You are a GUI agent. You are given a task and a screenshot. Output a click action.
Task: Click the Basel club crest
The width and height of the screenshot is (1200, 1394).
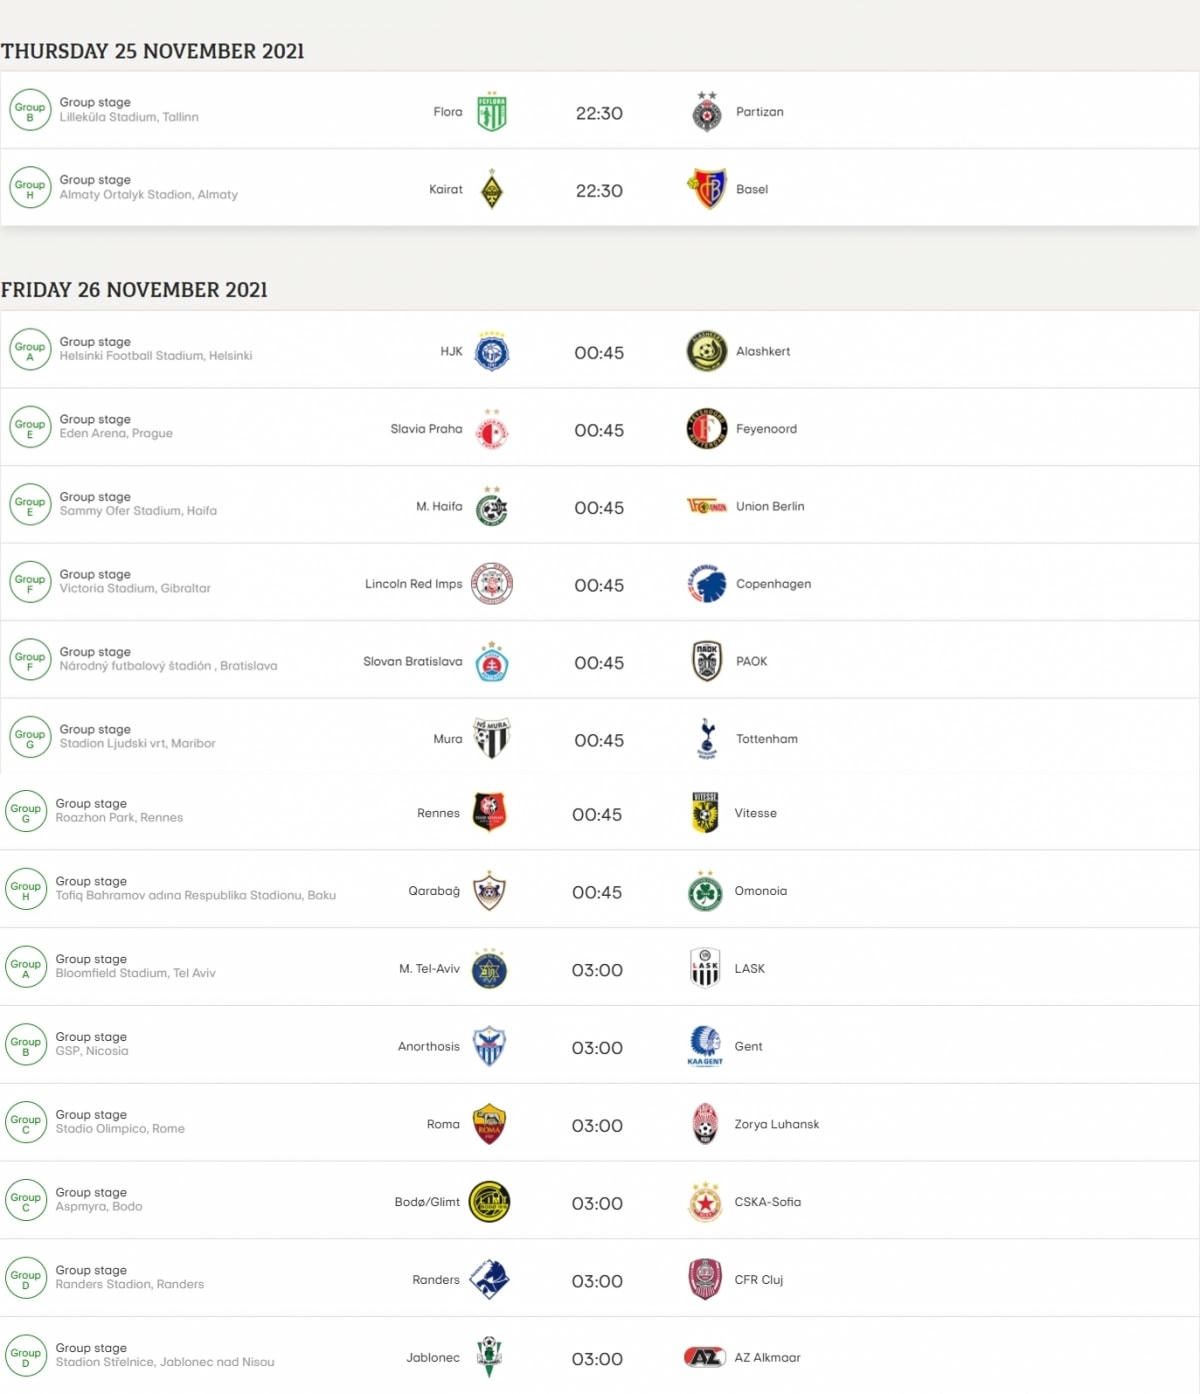(x=707, y=189)
